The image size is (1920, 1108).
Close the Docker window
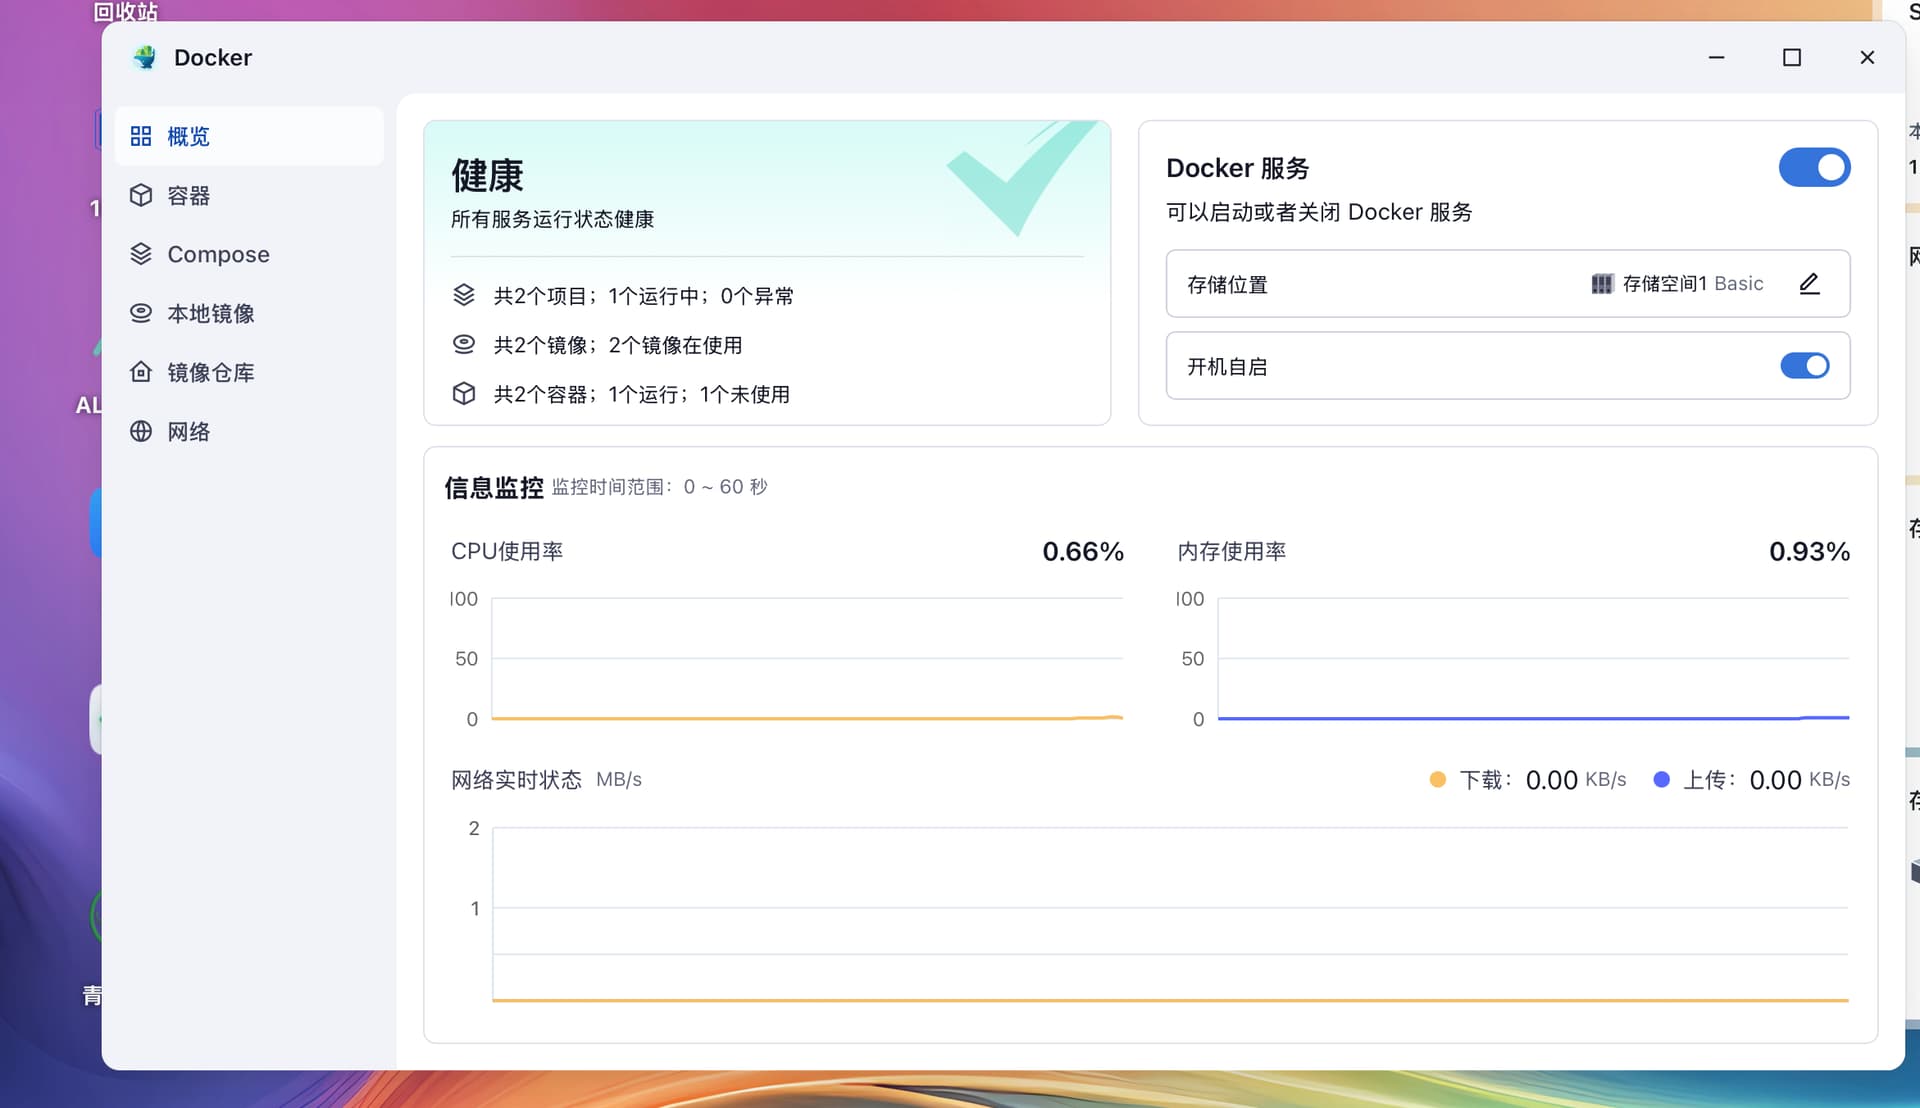pyautogui.click(x=1867, y=57)
